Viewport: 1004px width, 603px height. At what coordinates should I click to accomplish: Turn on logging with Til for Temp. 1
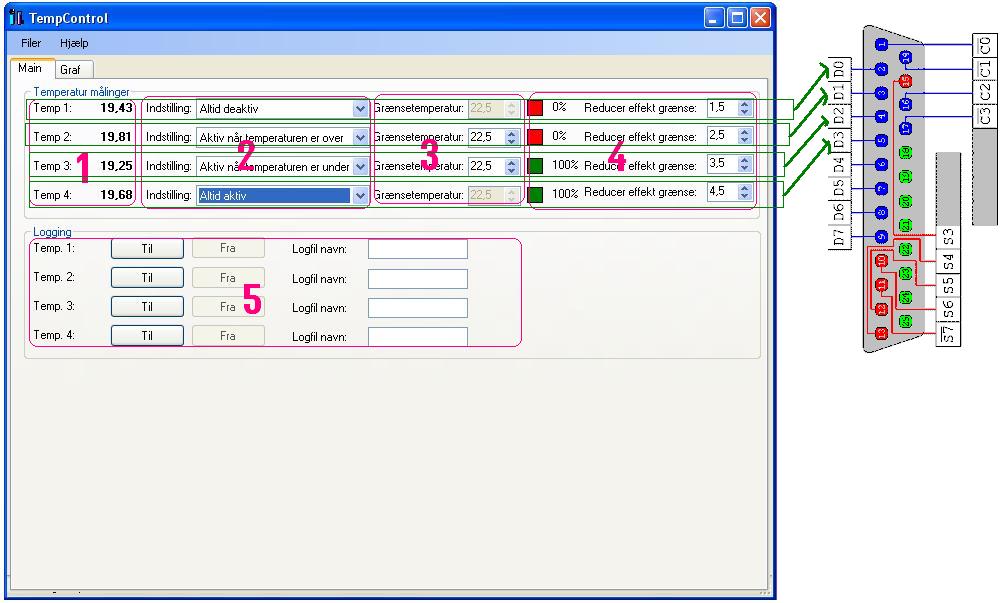pos(147,248)
